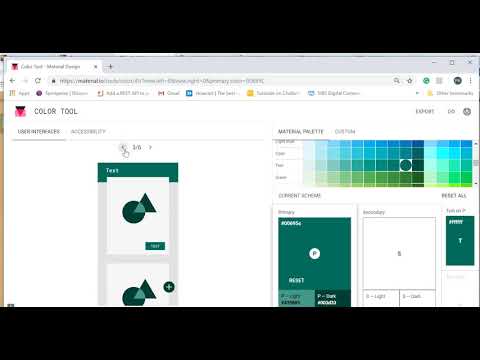480x360 pixels.
Task: Click the palette scrollbar down arrow
Action: tap(476, 183)
